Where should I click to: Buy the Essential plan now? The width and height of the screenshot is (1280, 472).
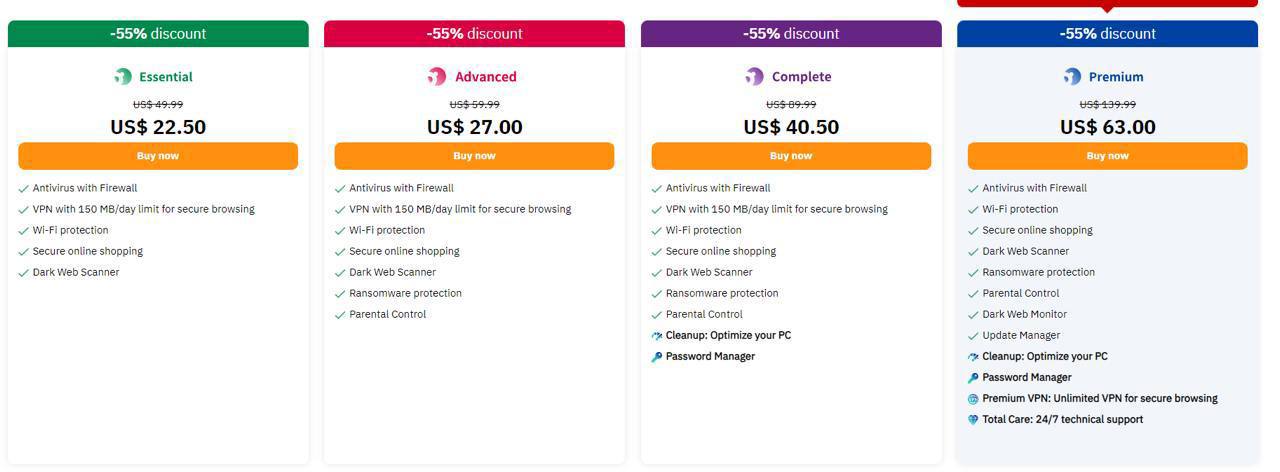tap(158, 156)
